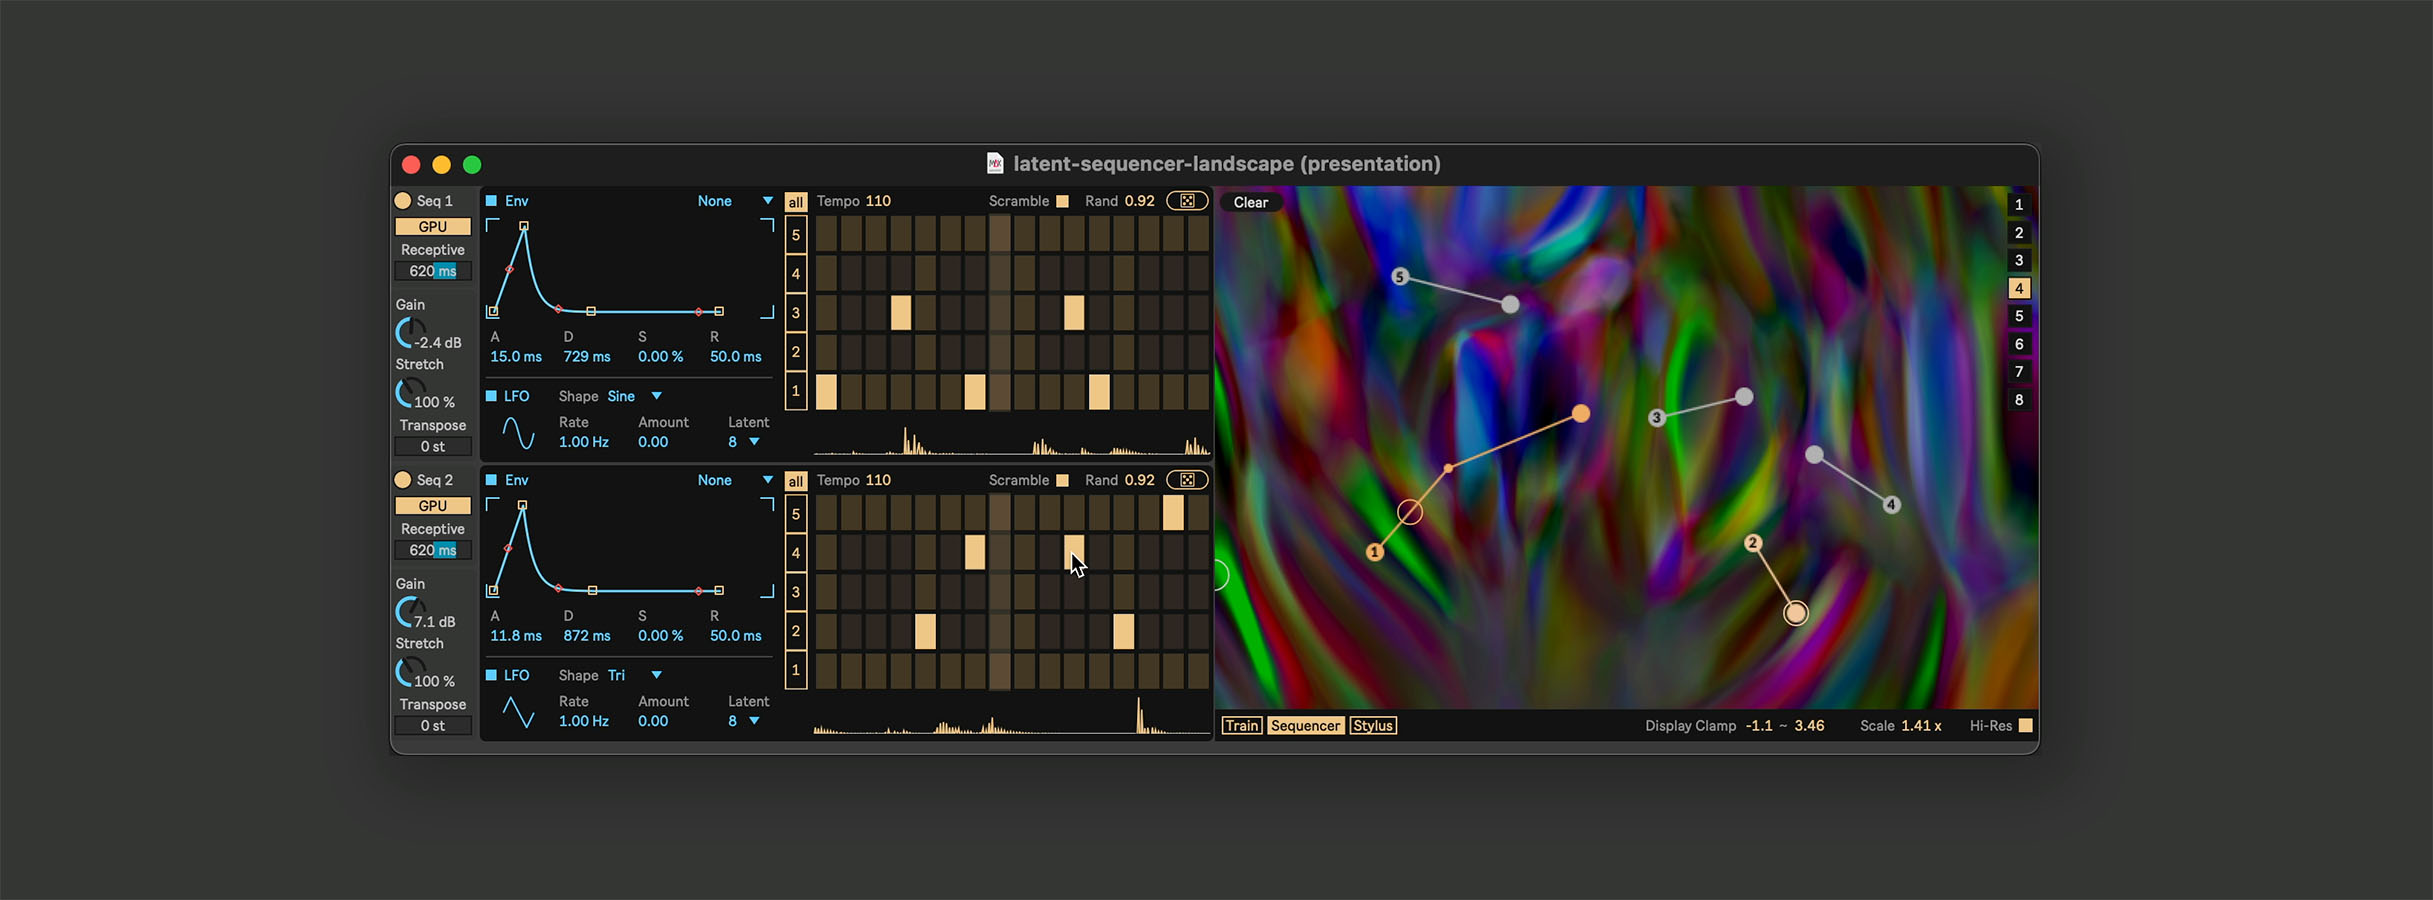Click the Seq 1 GPU button
The image size is (2433, 900).
point(432,227)
